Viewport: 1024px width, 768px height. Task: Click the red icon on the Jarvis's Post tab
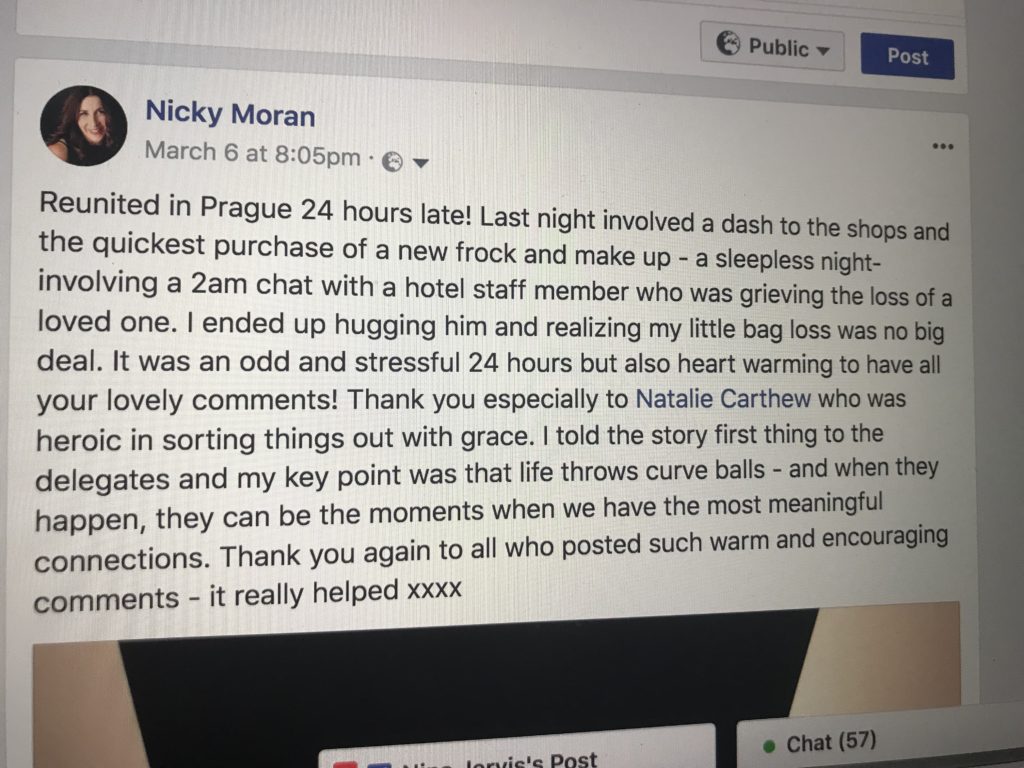pyautogui.click(x=344, y=764)
